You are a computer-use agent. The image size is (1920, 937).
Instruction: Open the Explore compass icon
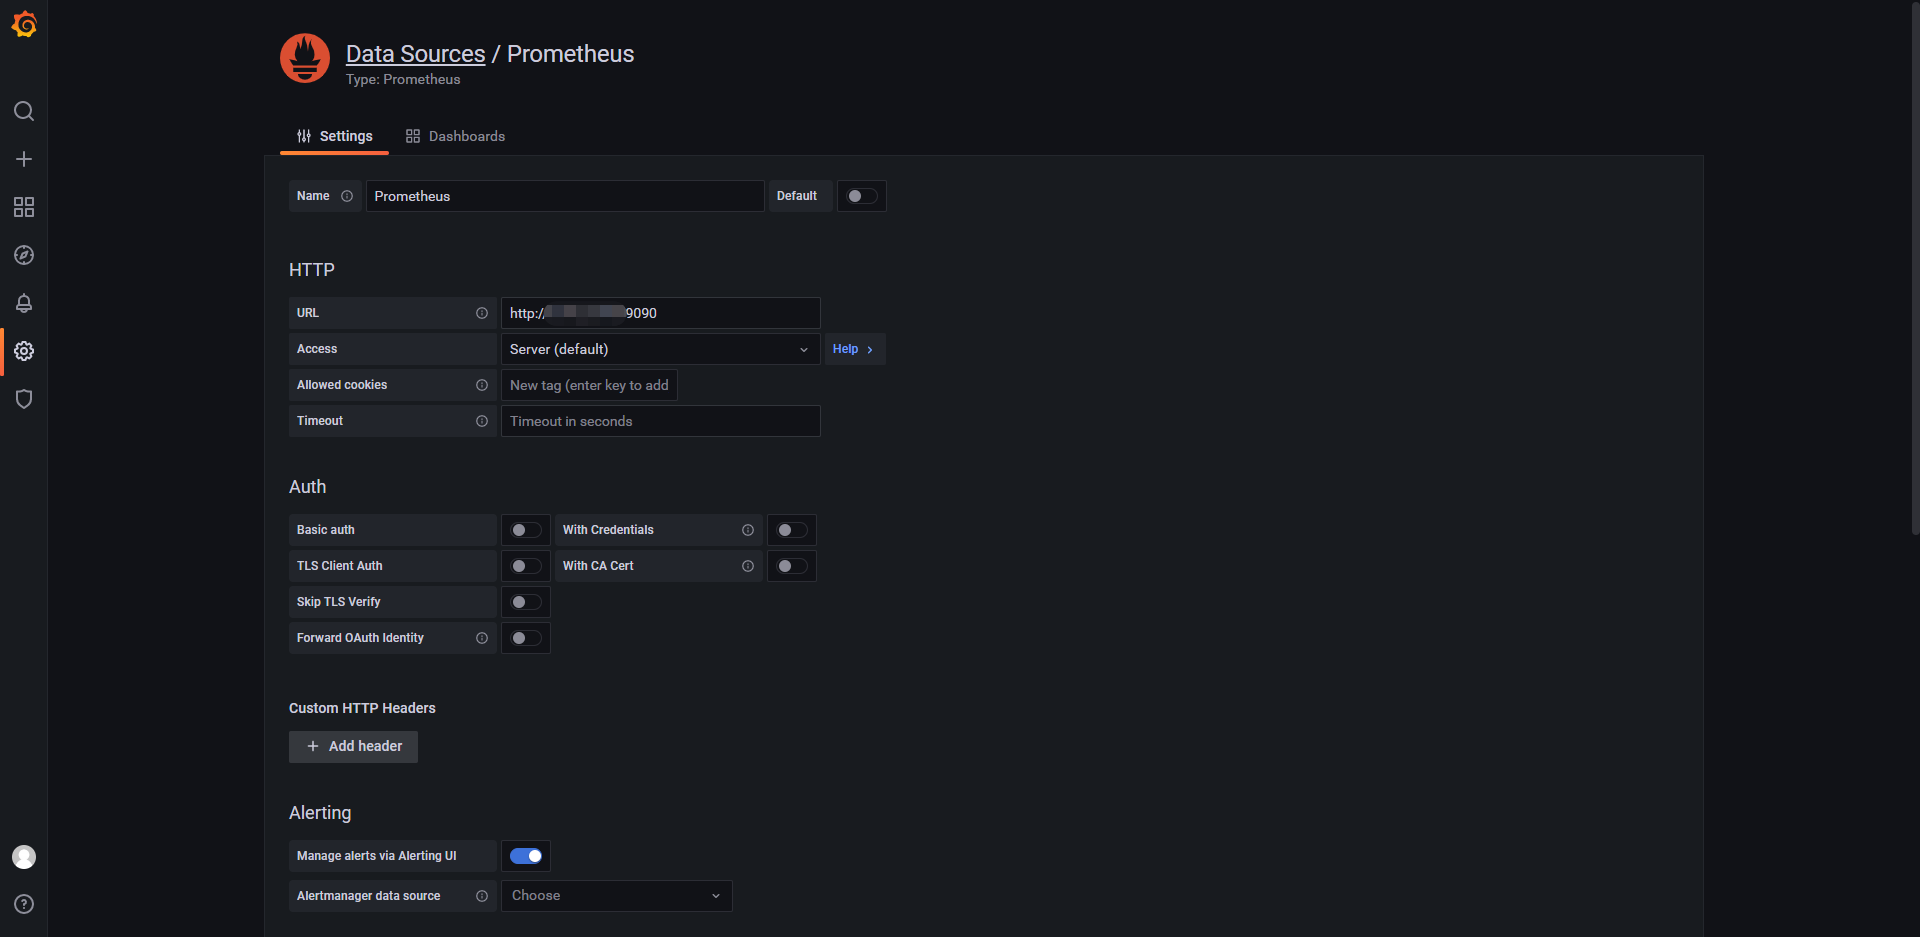pos(24,255)
